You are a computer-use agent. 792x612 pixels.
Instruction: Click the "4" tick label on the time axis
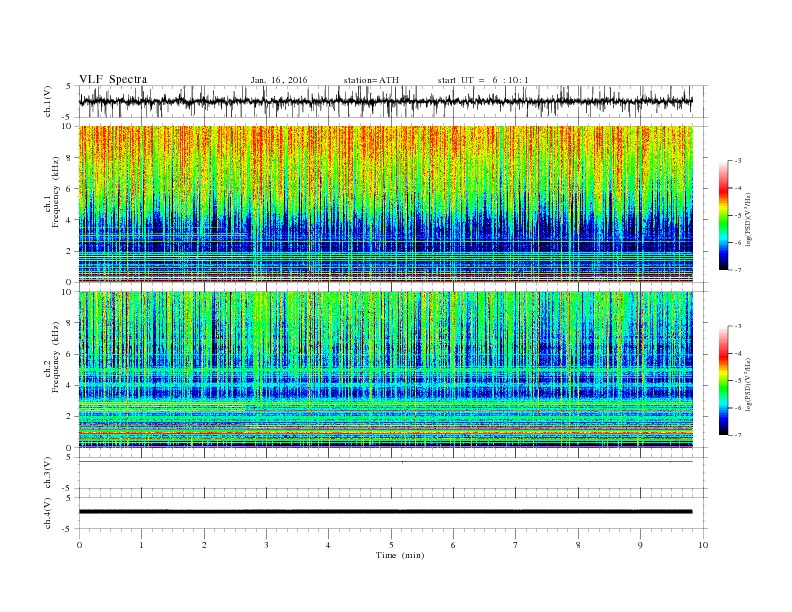pyautogui.click(x=328, y=545)
